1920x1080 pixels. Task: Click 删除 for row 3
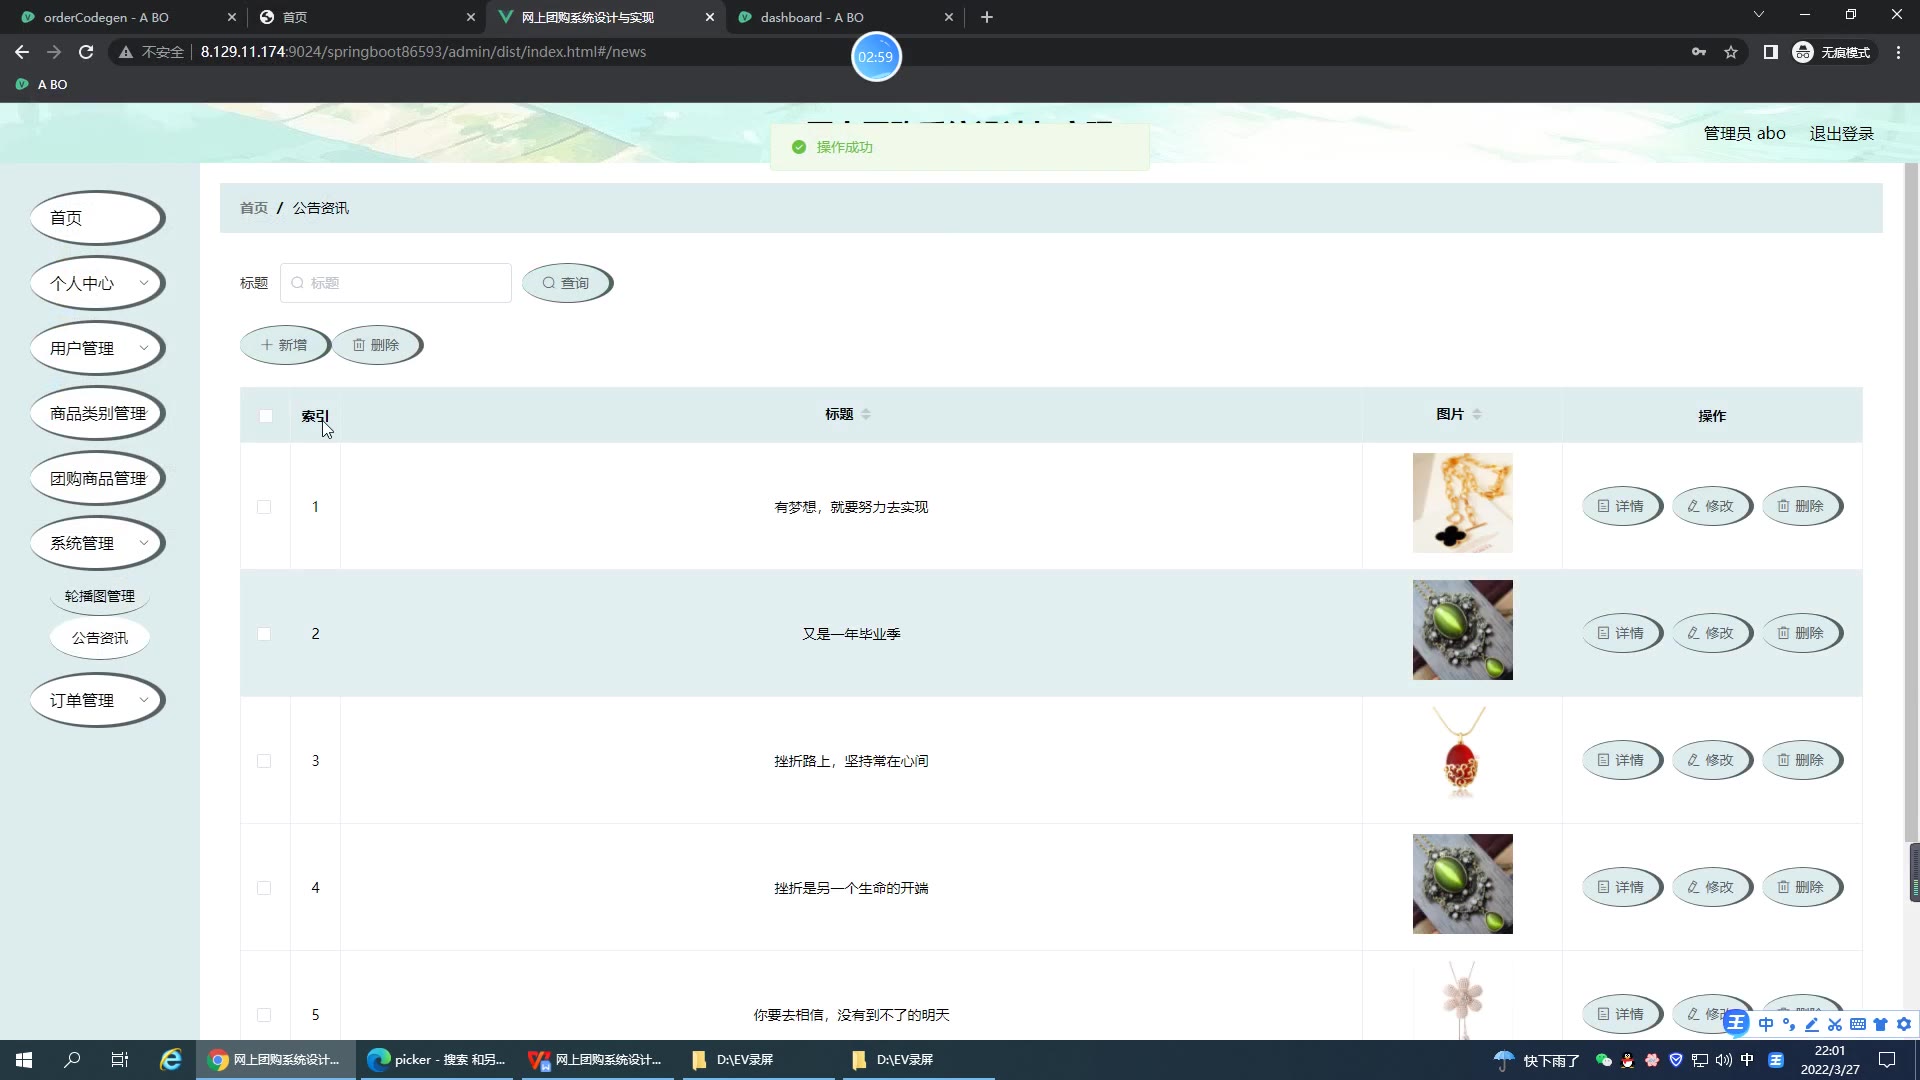pos(1801,760)
